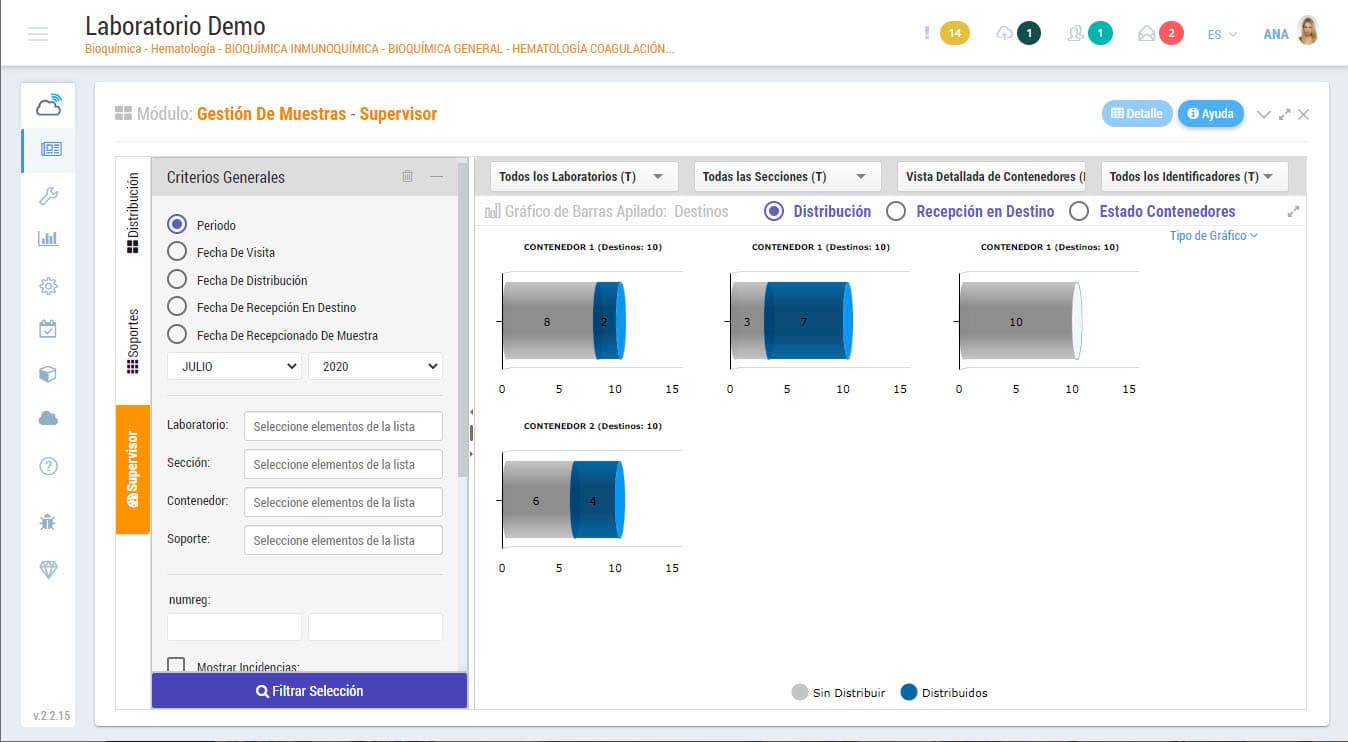Screen dimensions: 1348x742
Task: Click the Detalle button
Action: (x=1137, y=113)
